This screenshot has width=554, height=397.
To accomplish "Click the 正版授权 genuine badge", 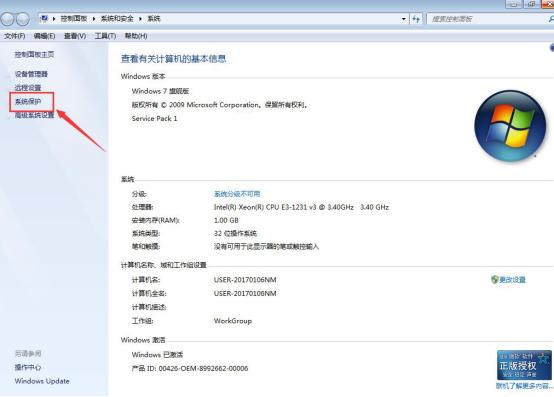I will (x=524, y=365).
